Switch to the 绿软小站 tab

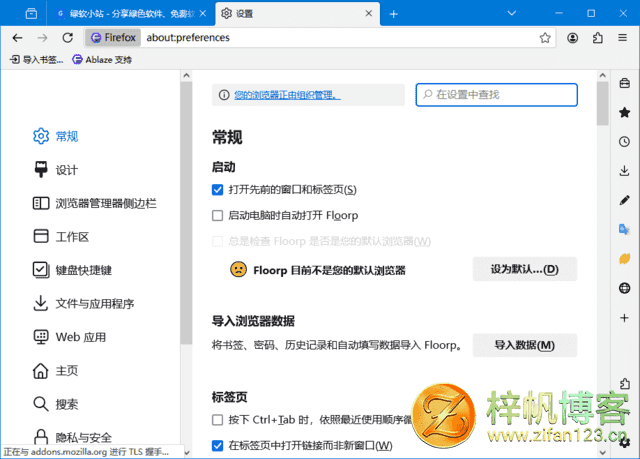click(130, 14)
